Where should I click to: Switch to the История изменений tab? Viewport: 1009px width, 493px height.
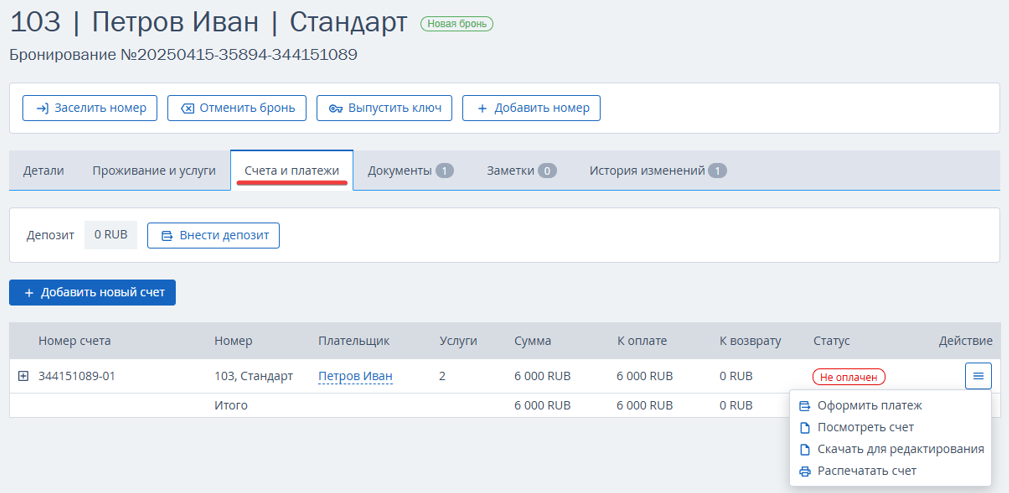point(658,171)
